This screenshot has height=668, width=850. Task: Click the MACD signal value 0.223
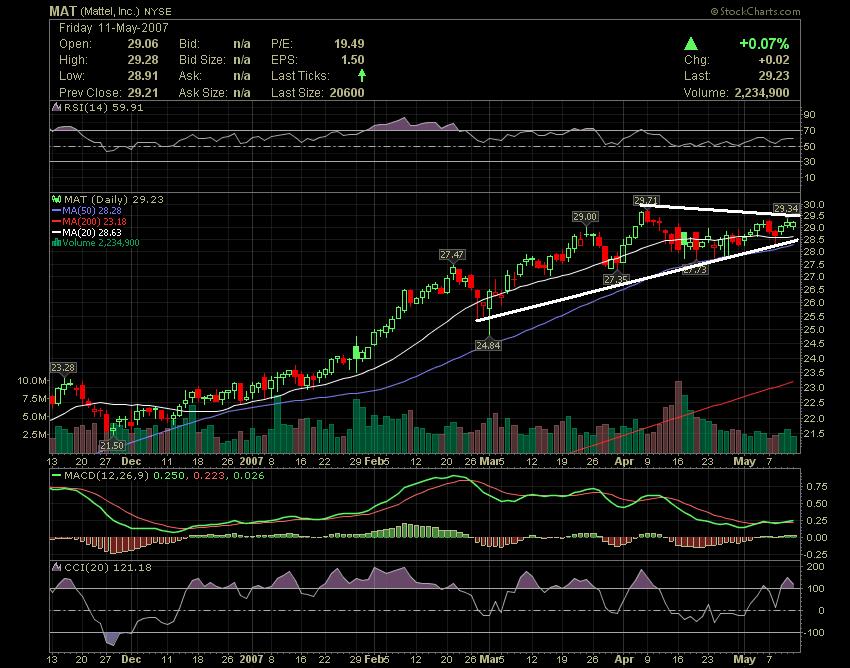point(210,476)
